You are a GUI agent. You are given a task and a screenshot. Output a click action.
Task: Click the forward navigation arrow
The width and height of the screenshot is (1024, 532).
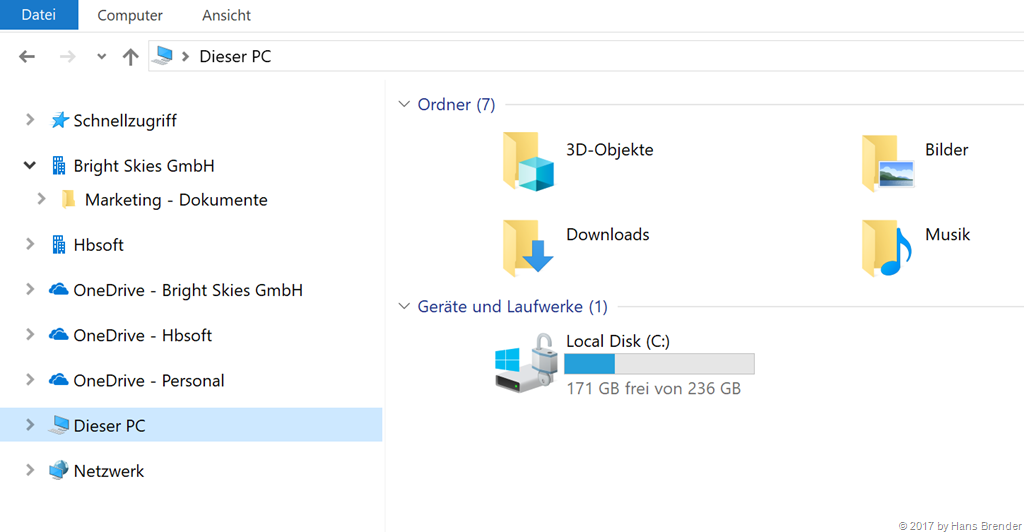point(68,57)
